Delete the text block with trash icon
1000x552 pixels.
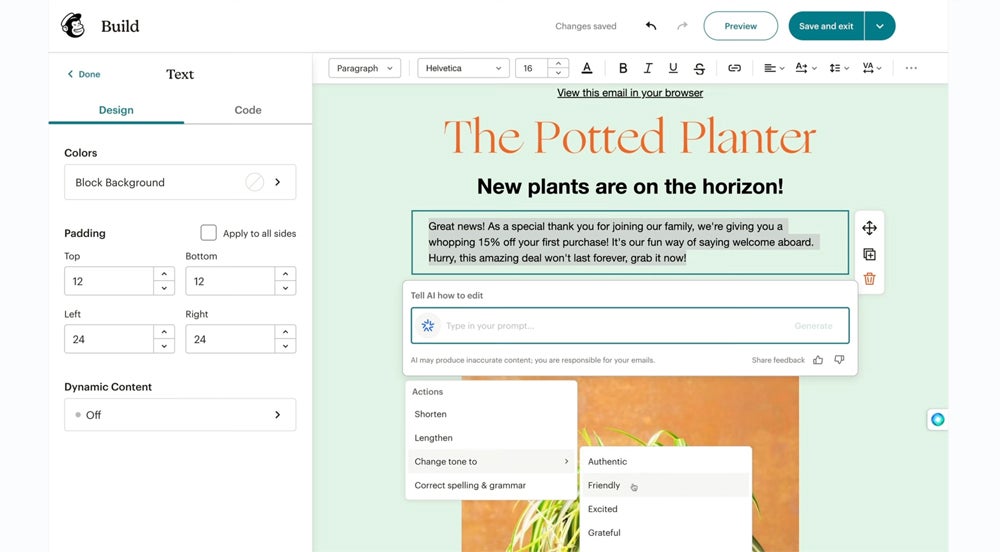click(x=869, y=279)
